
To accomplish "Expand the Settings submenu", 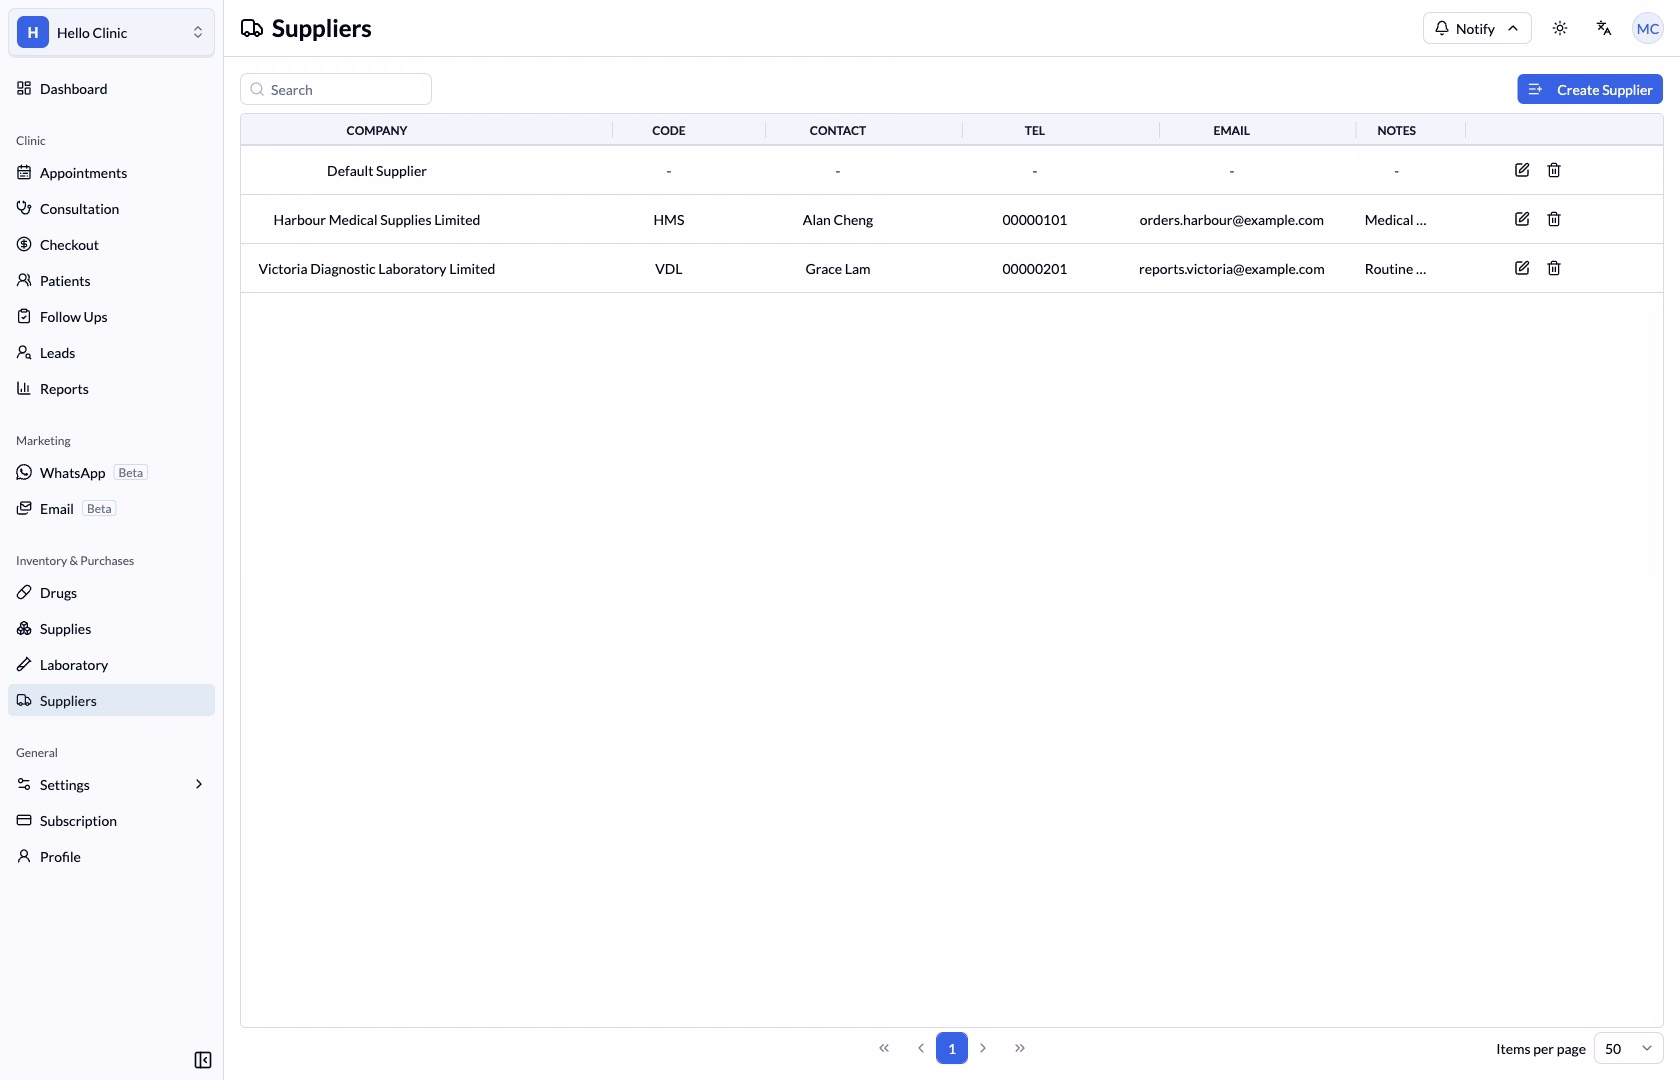I will pyautogui.click(x=111, y=785).
